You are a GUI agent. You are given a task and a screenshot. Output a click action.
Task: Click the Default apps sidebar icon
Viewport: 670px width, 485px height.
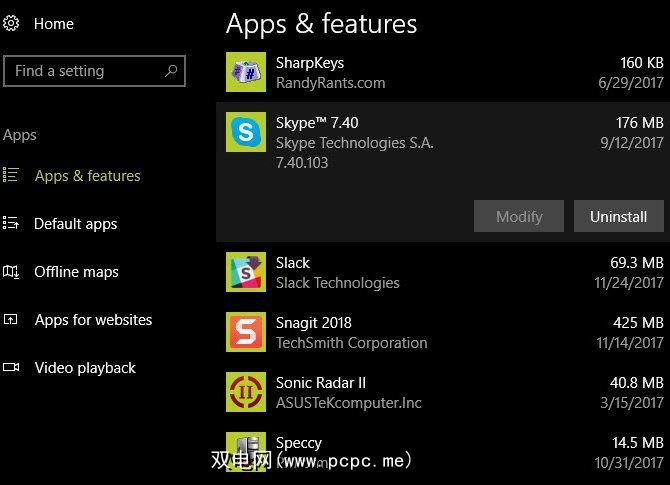pyautogui.click(x=11, y=223)
